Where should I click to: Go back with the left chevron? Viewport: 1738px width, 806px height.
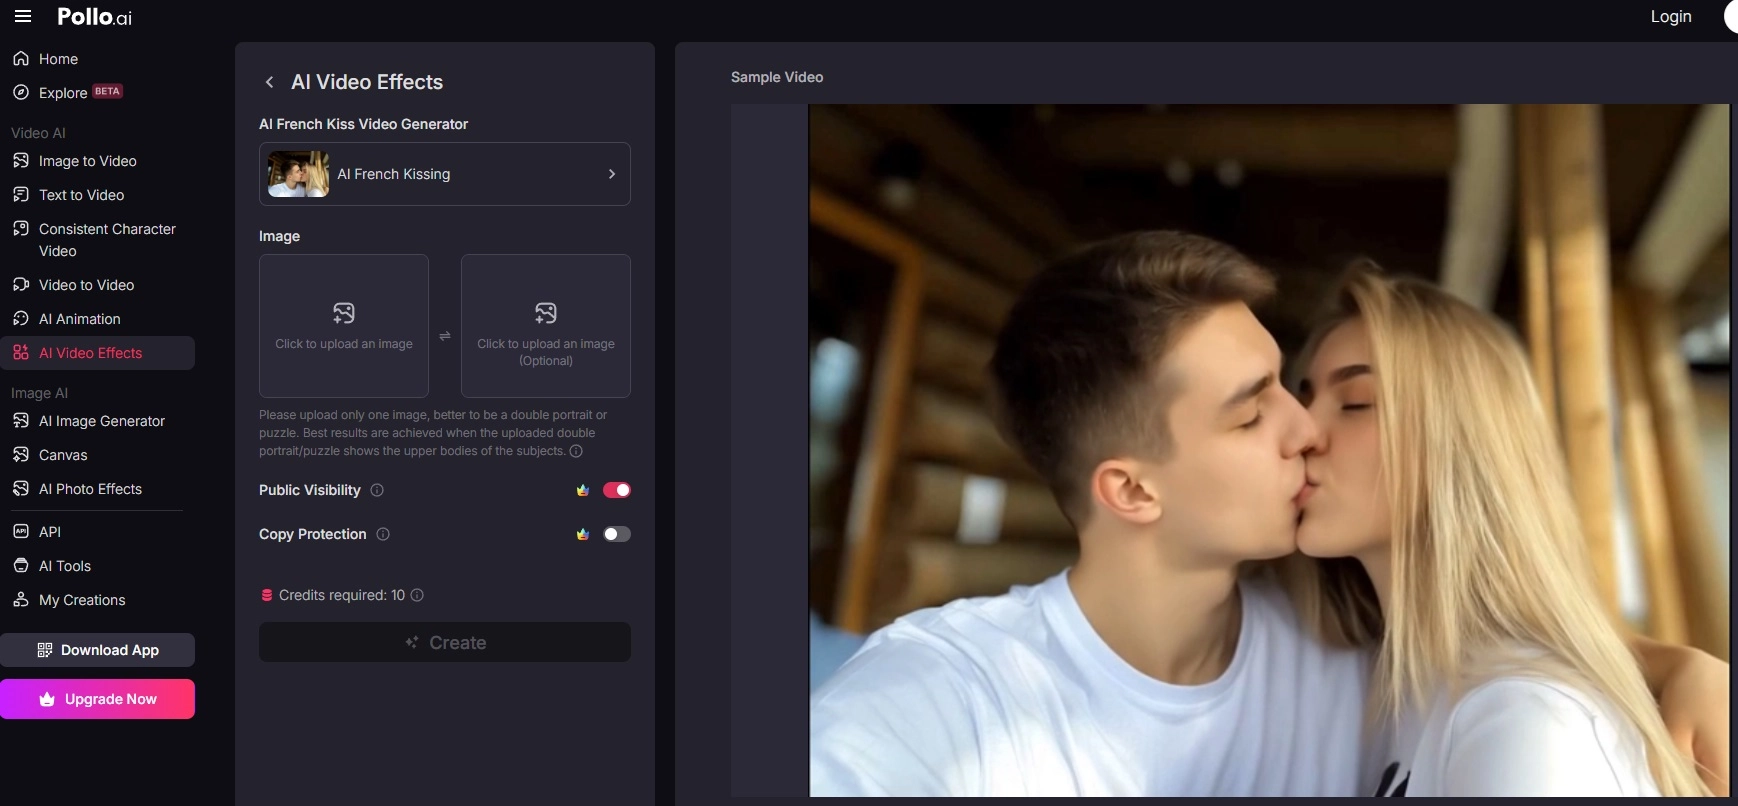coord(269,82)
